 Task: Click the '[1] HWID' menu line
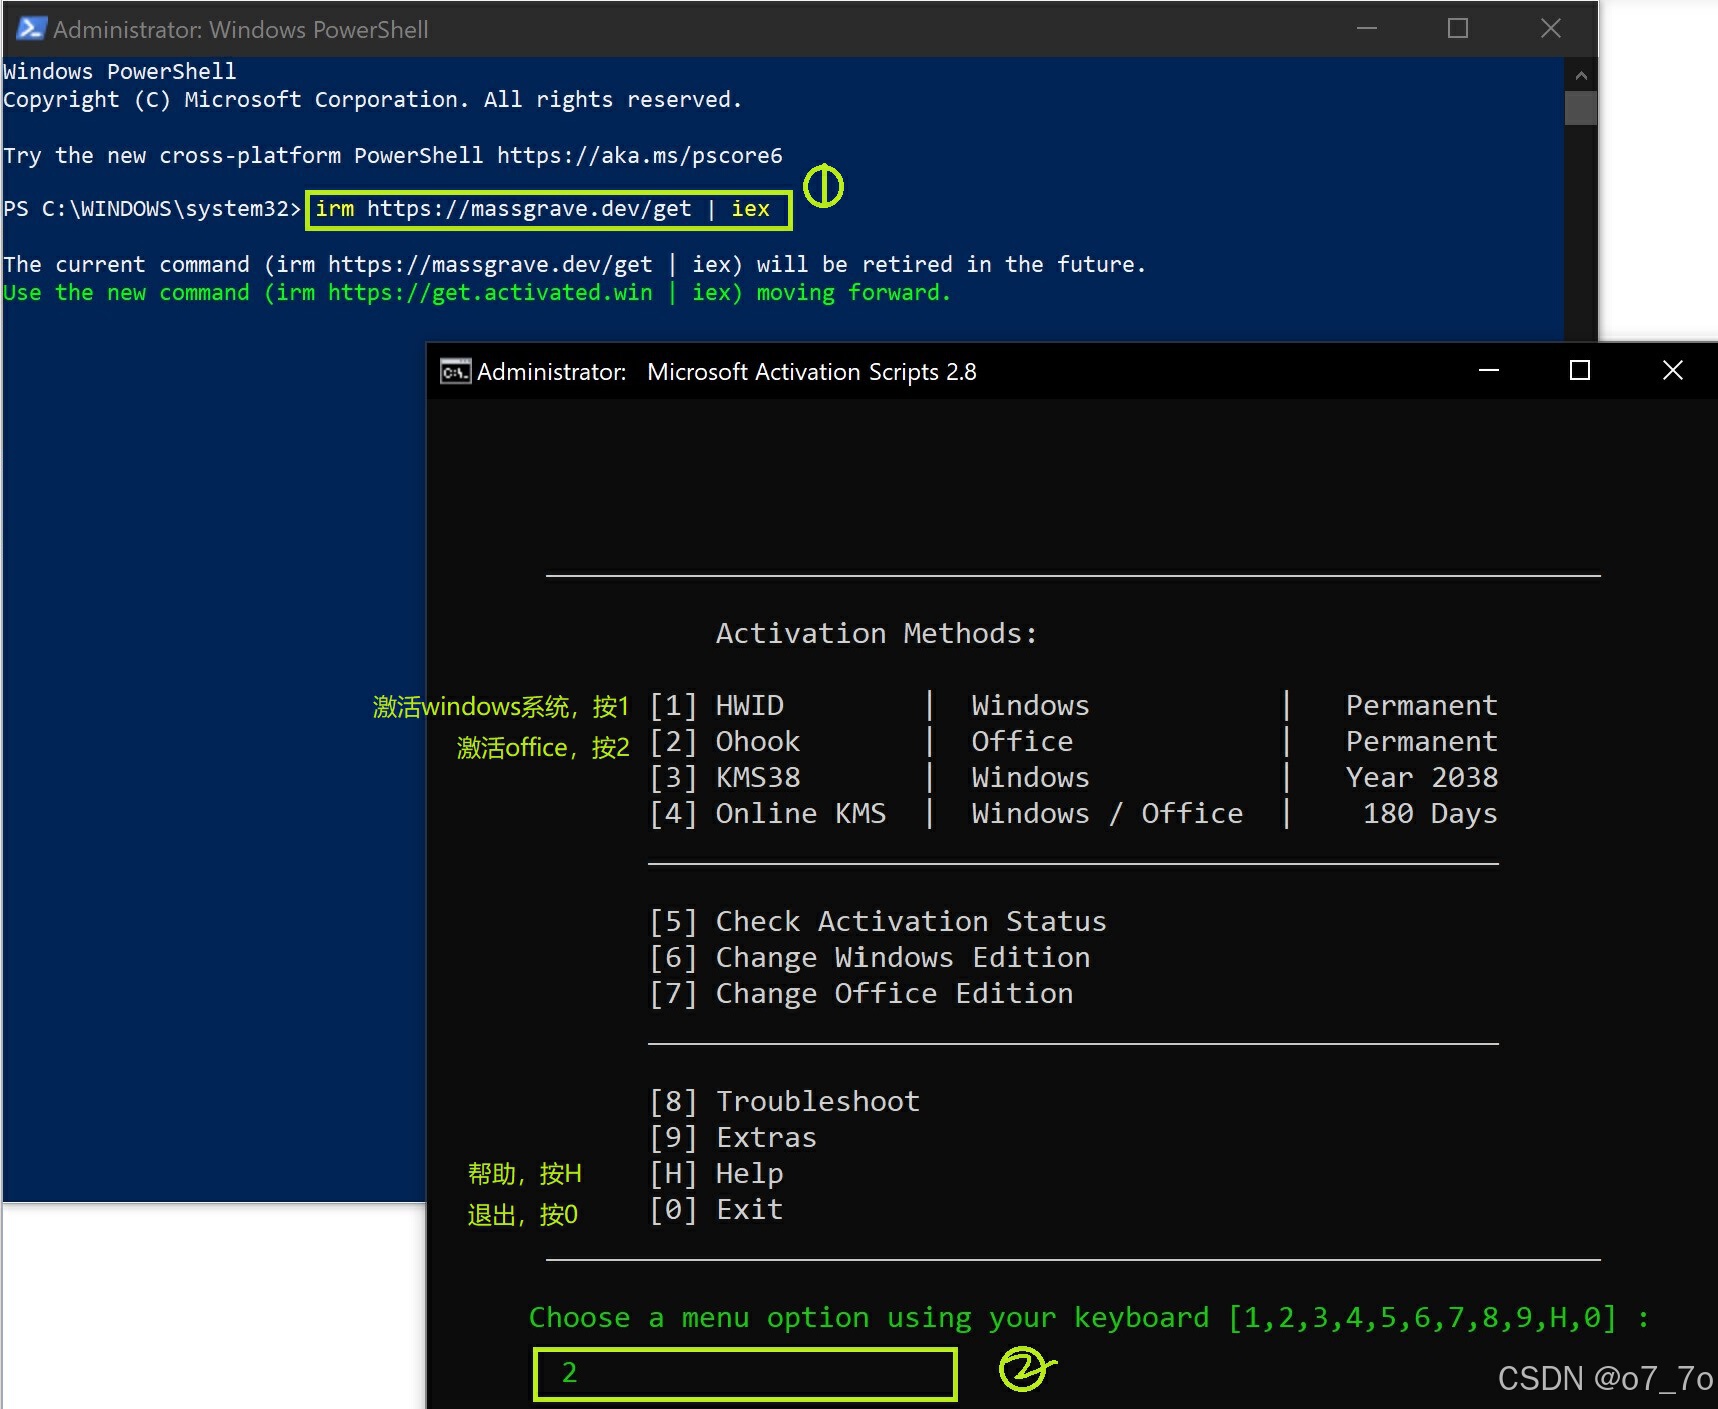click(x=1073, y=705)
